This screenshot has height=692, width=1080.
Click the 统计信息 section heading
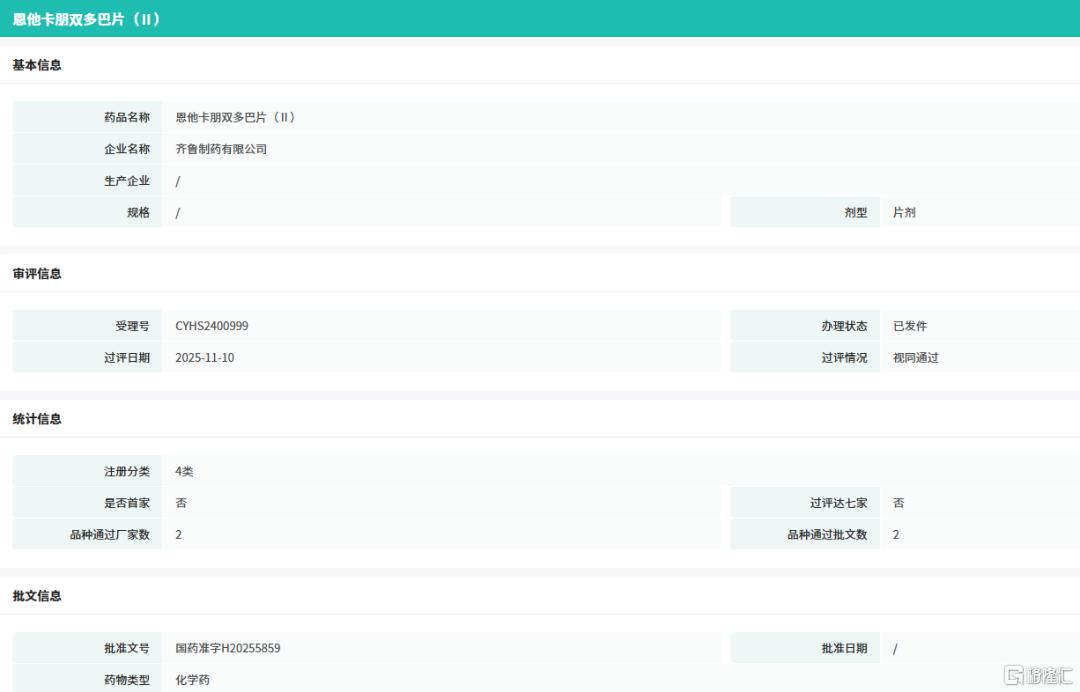[x=37, y=419]
